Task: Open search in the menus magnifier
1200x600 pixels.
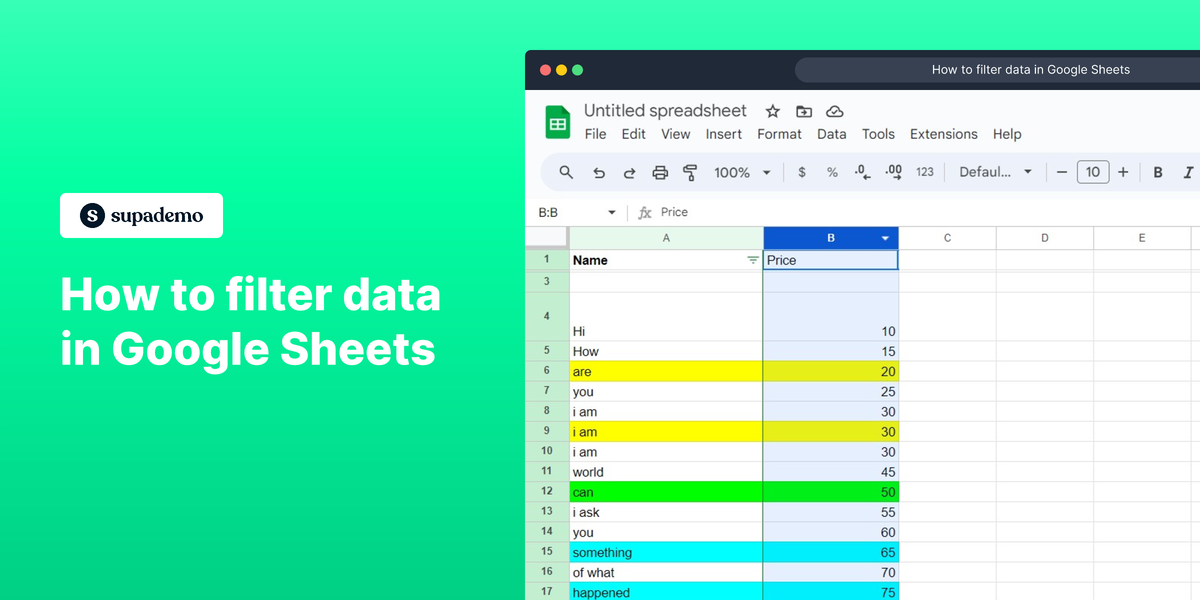Action: click(566, 172)
